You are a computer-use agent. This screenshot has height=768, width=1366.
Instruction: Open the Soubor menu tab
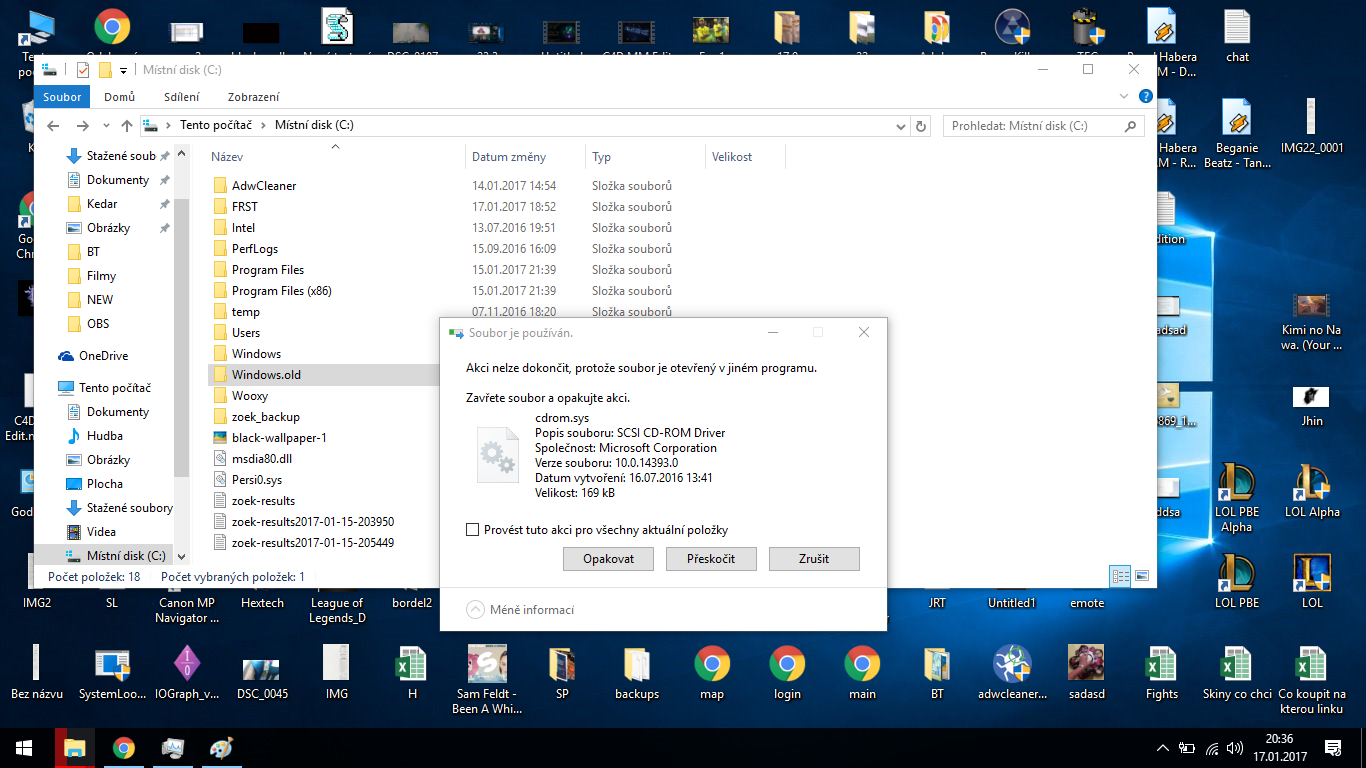coord(62,97)
